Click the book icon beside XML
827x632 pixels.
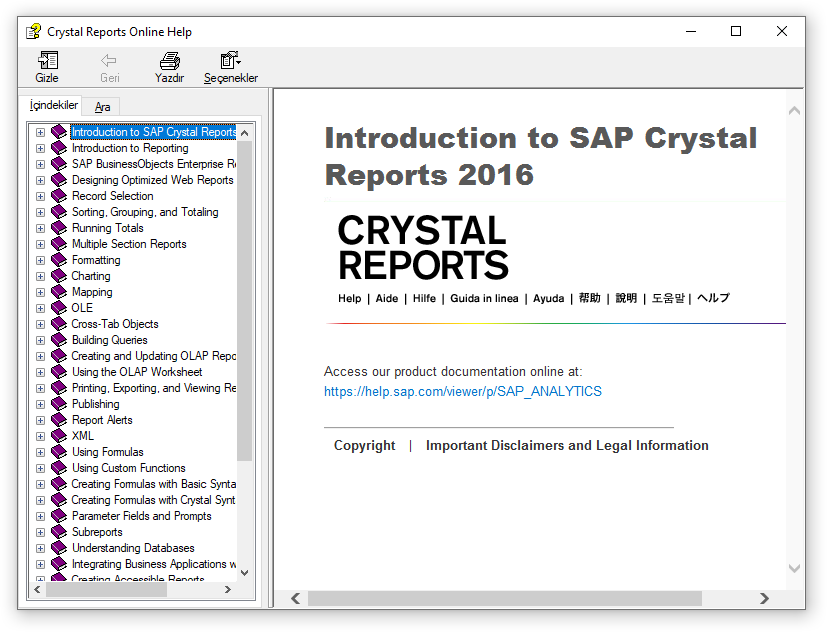click(59, 436)
